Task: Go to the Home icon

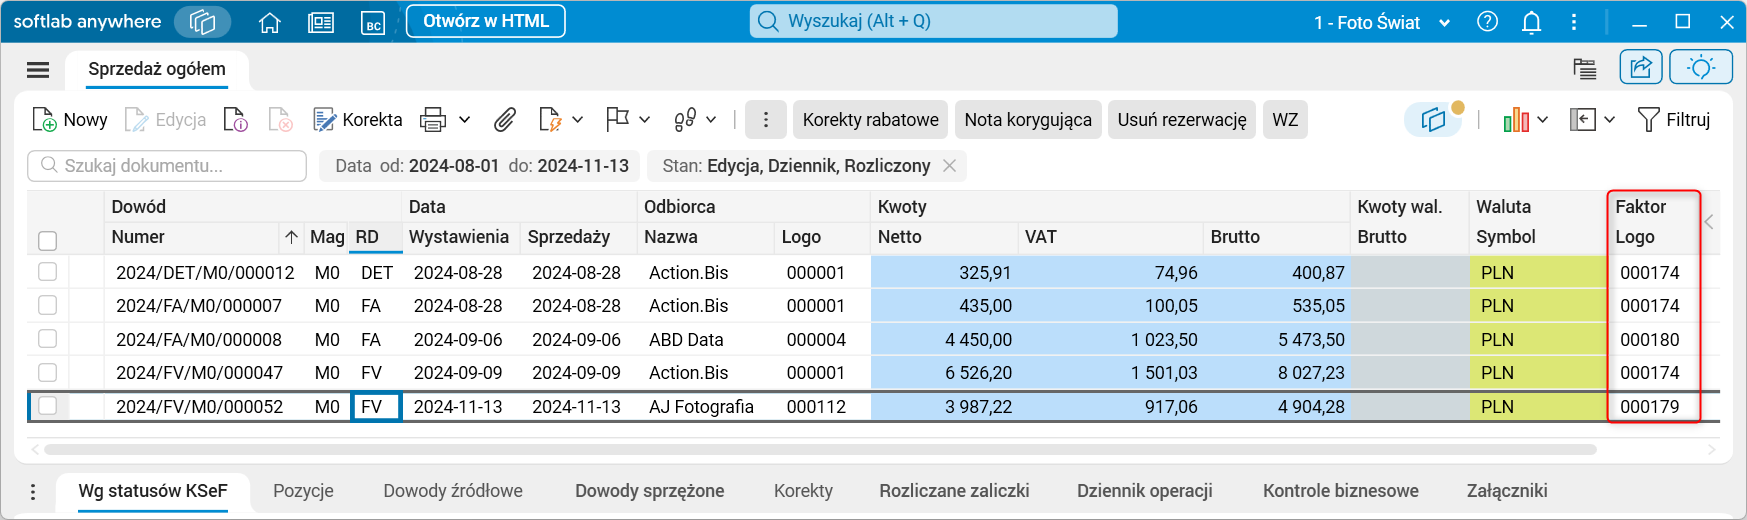Action: pos(270,23)
